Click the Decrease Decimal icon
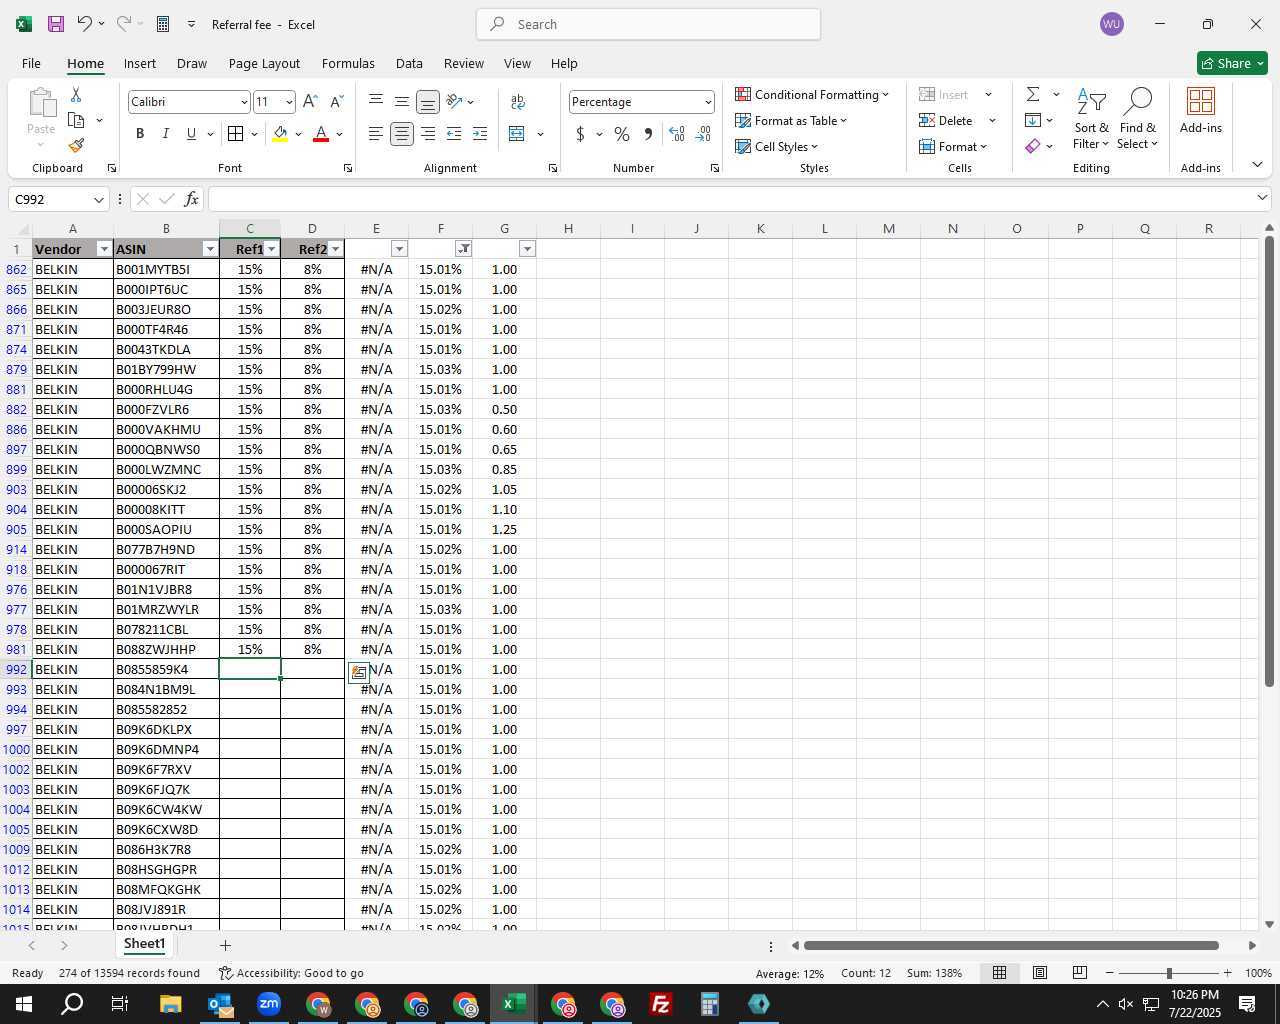Viewport: 1280px width, 1024px height. 703,134
